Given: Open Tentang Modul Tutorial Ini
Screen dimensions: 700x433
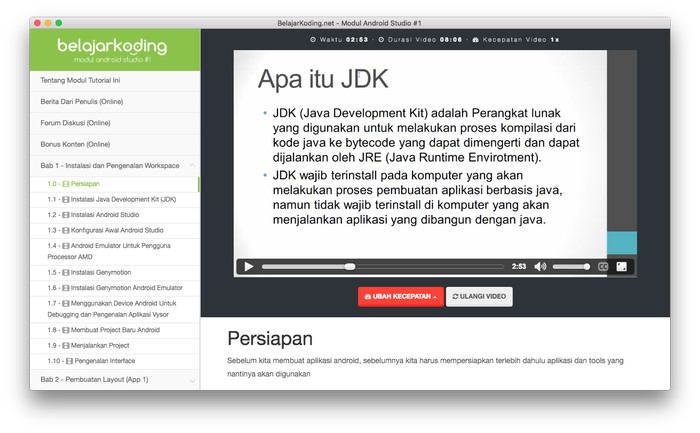Looking at the screenshot, I should coord(115,80).
